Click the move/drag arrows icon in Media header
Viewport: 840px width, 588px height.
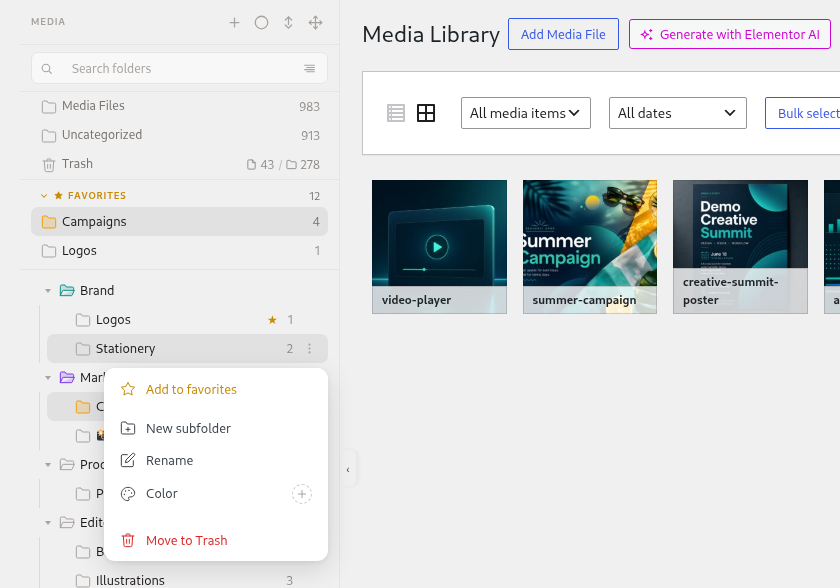[x=316, y=22]
